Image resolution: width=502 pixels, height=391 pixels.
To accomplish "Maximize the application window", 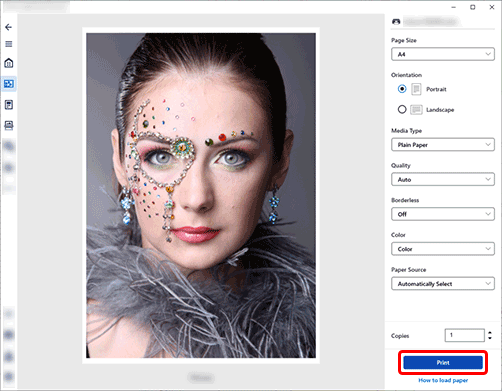I will (x=473, y=7).
